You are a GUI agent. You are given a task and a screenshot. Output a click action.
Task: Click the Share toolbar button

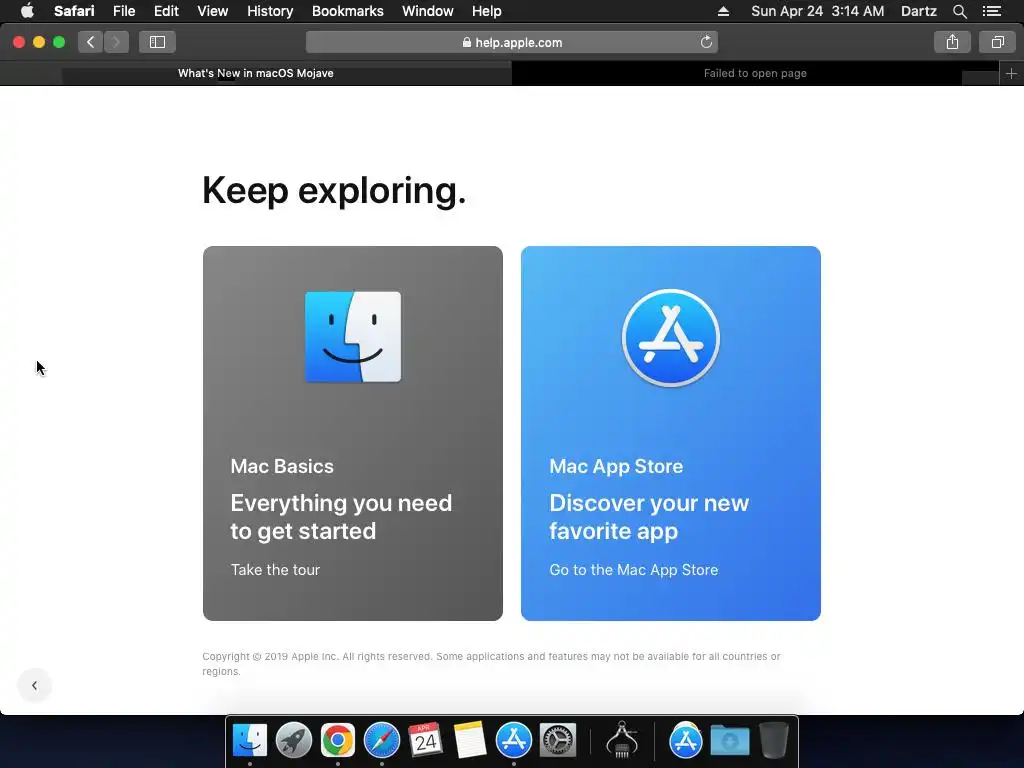tap(952, 42)
